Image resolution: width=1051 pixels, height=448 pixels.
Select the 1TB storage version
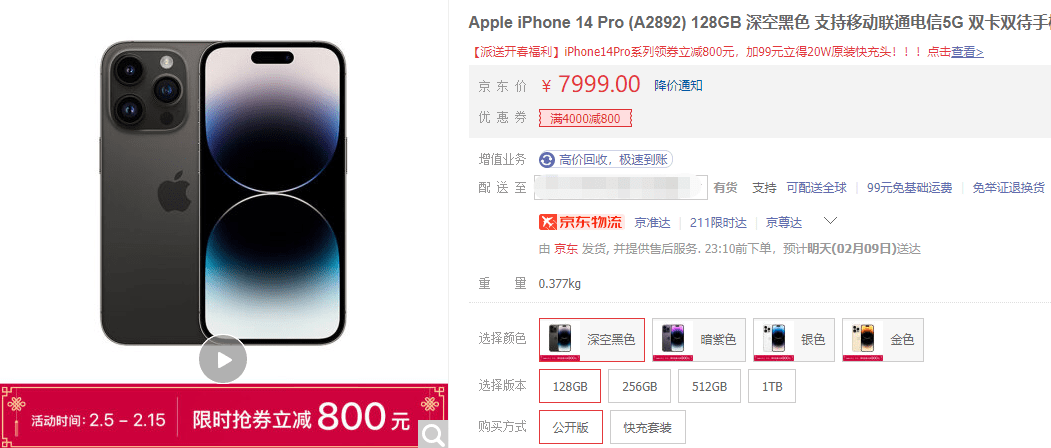tap(771, 386)
